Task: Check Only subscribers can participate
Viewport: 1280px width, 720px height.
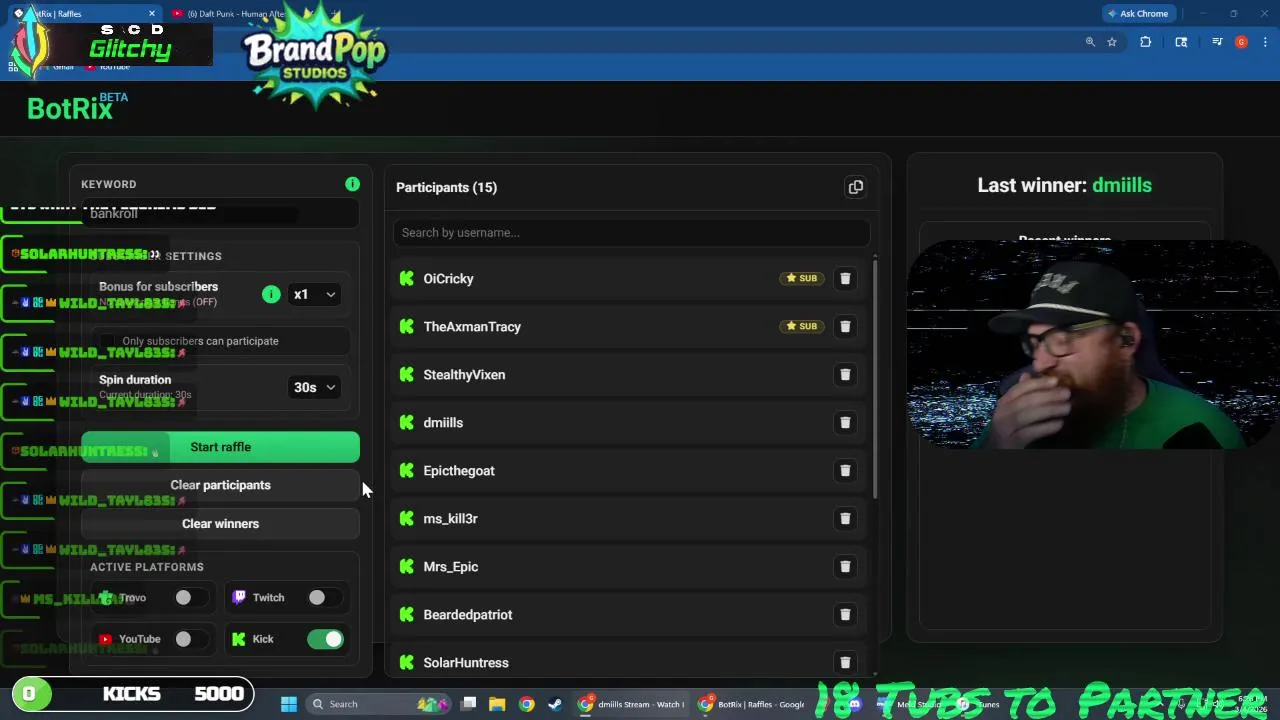Action: click(x=108, y=341)
